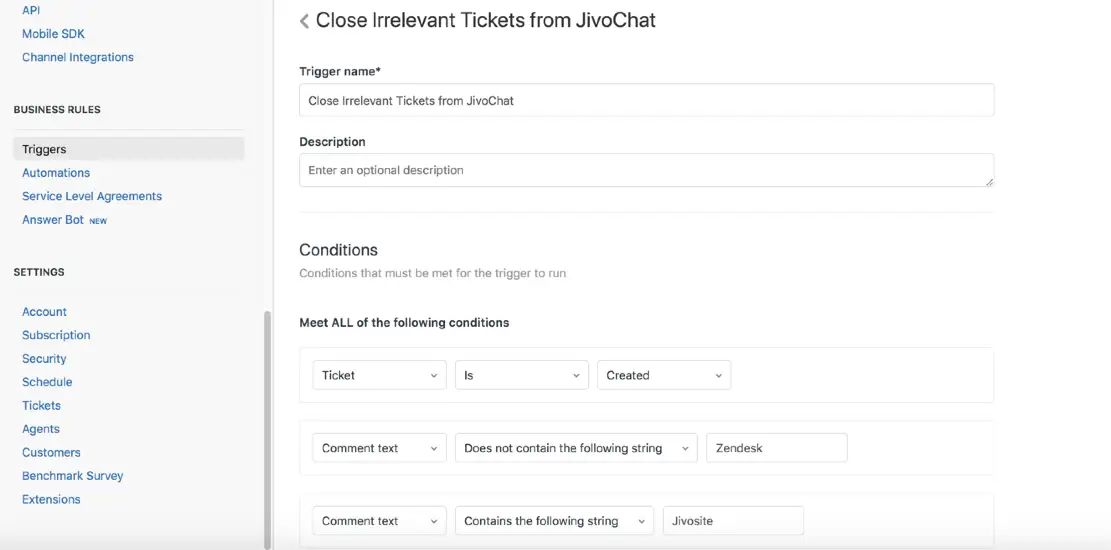This screenshot has height=550, width=1111.
Task: Open the first Comment text dropdown
Action: (x=379, y=448)
